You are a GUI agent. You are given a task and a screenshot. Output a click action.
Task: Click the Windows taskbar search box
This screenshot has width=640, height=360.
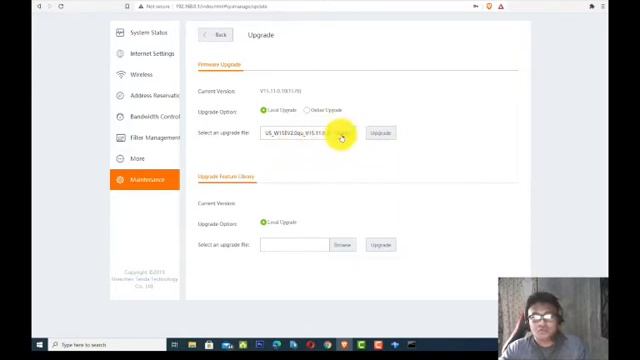point(107,345)
